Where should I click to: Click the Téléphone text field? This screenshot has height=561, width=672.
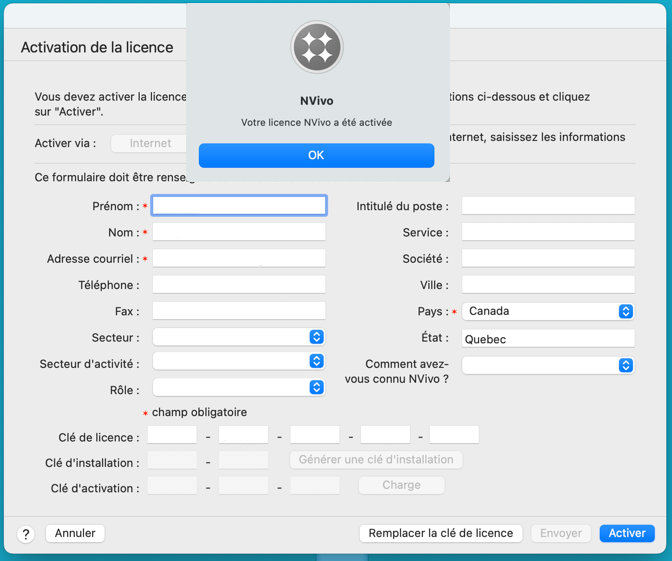point(239,285)
